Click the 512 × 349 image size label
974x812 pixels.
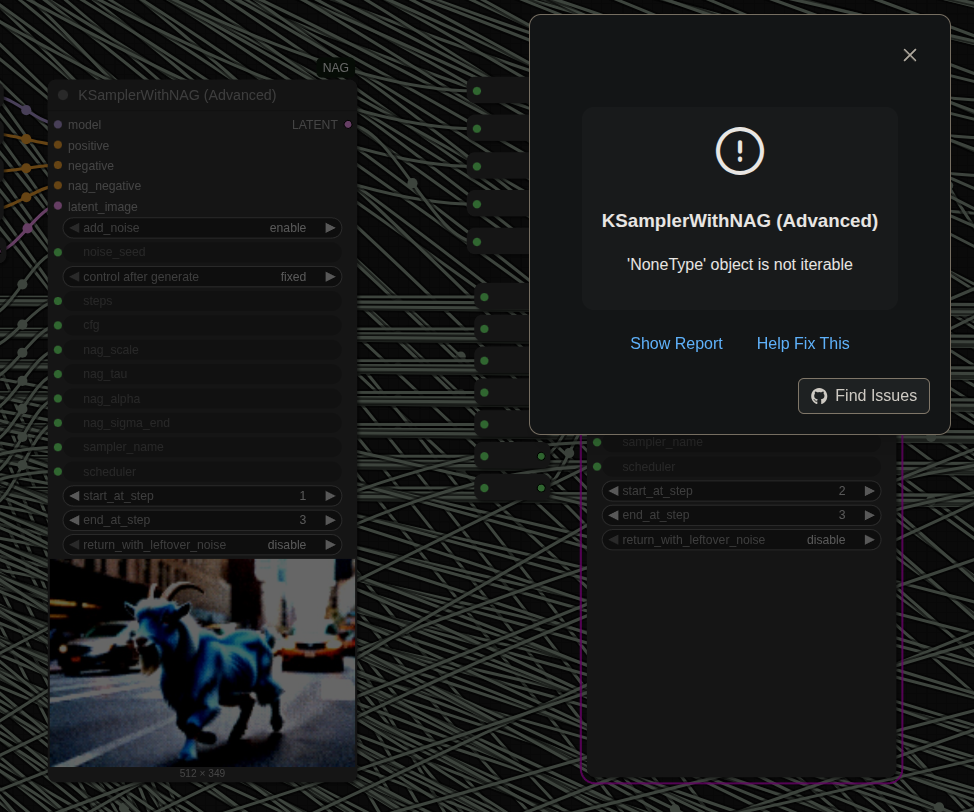[203, 773]
